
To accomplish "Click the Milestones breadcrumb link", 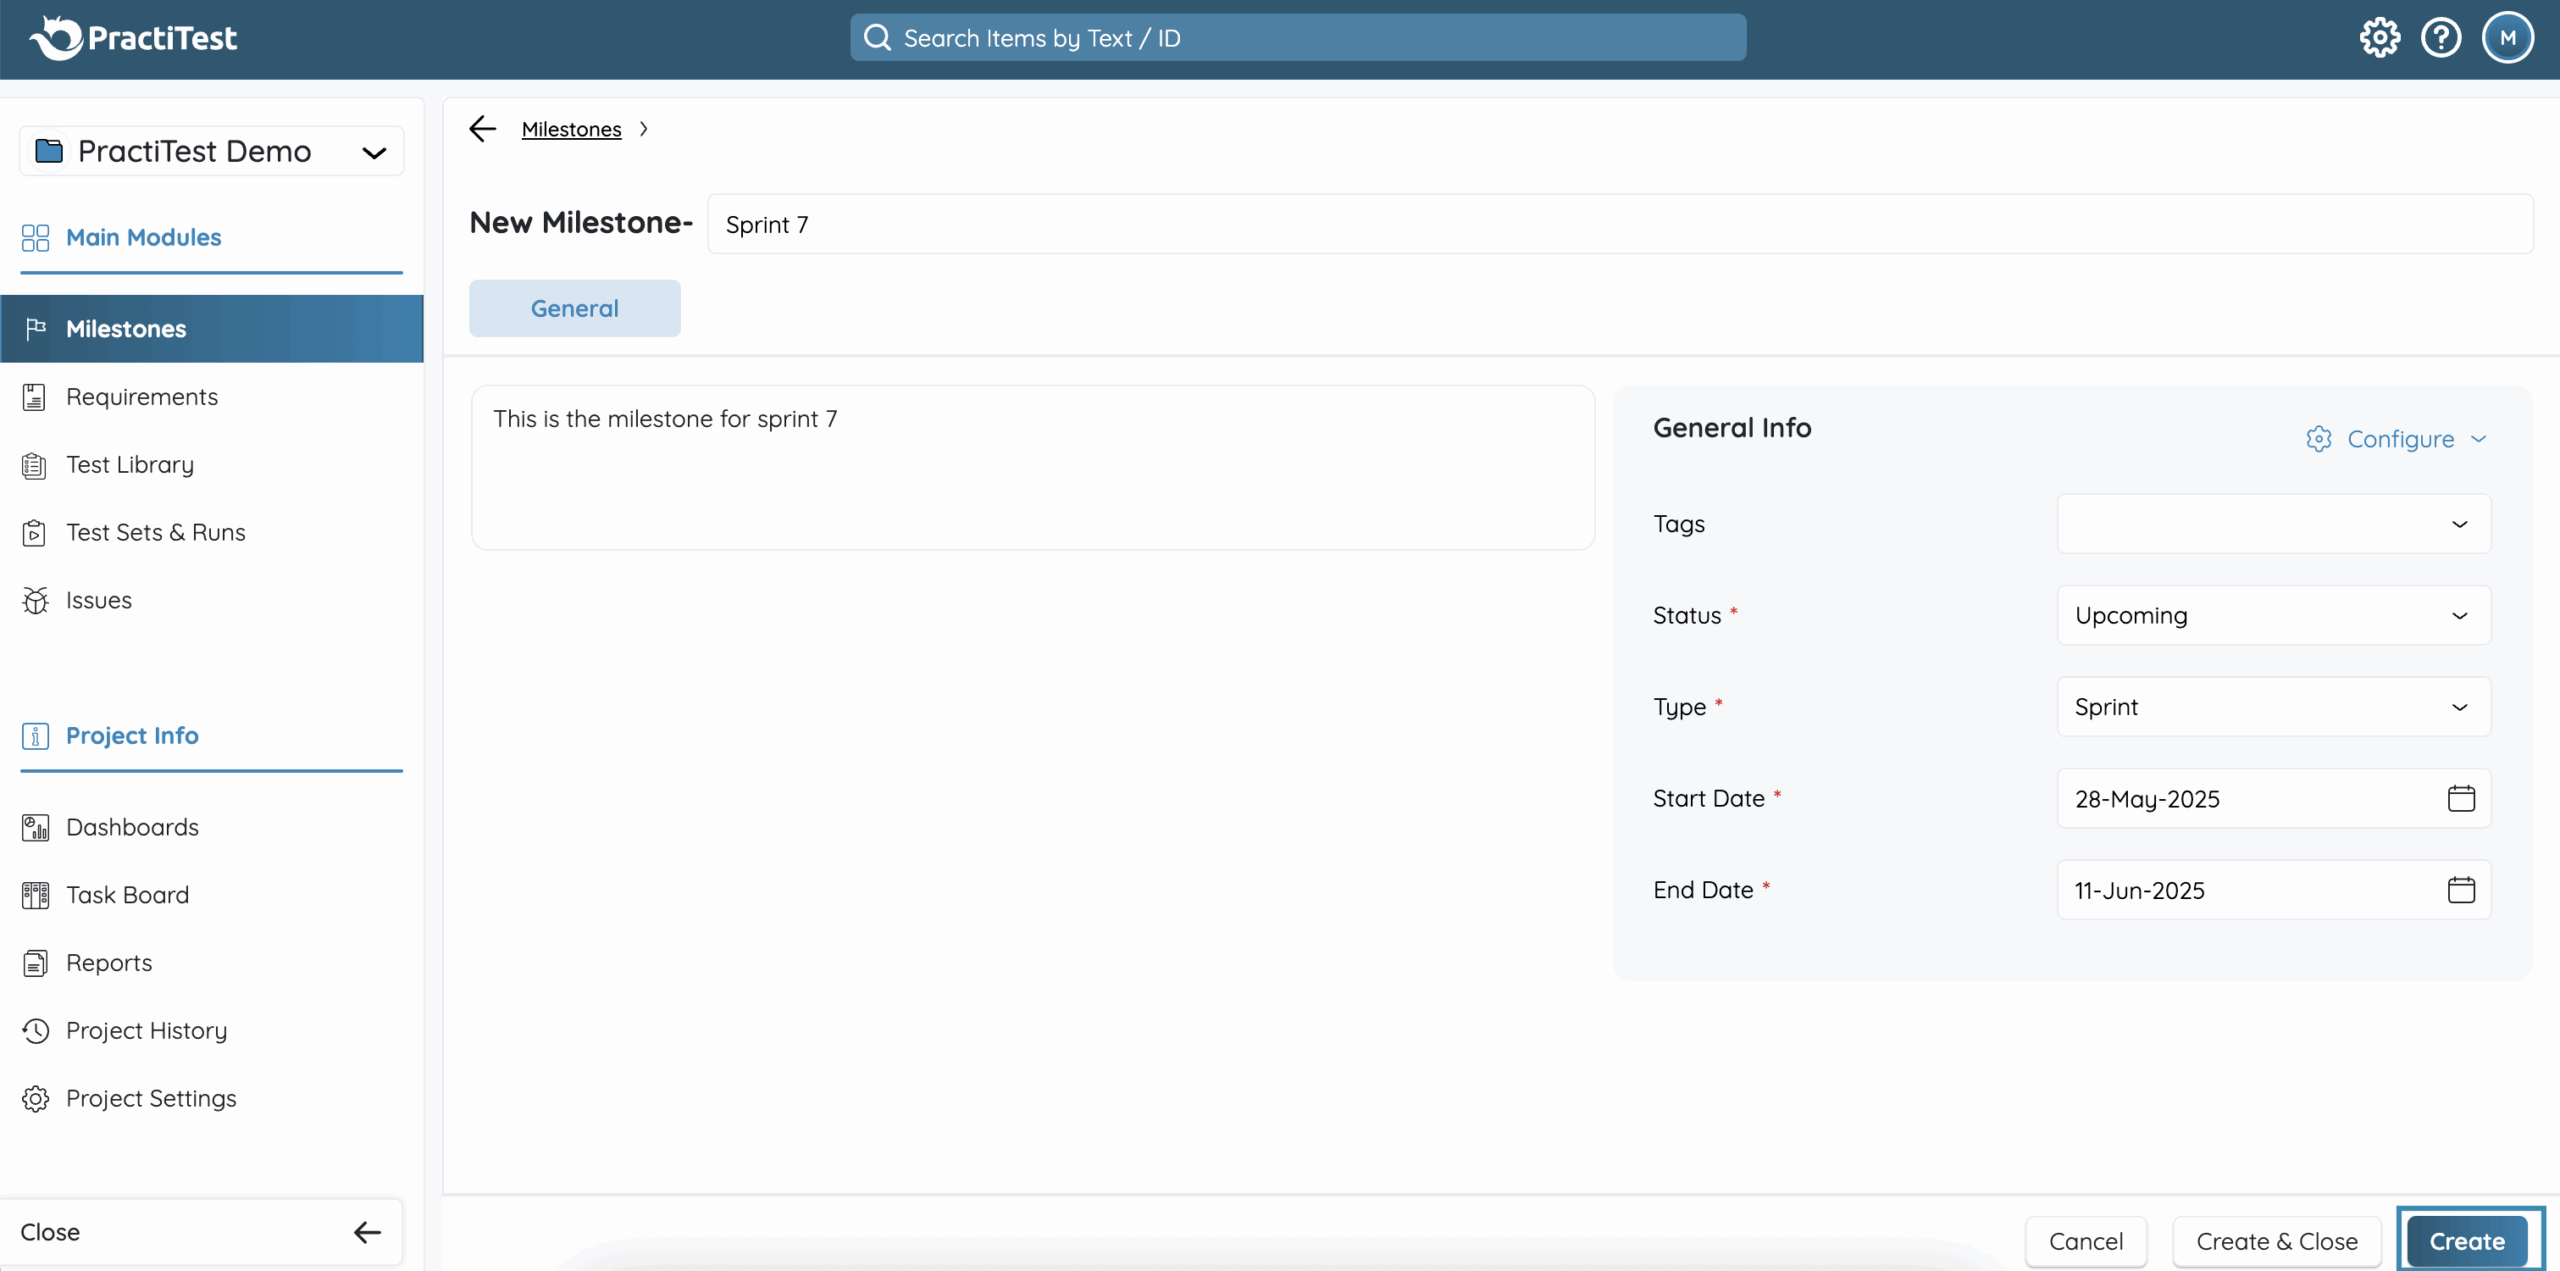I will [571, 129].
